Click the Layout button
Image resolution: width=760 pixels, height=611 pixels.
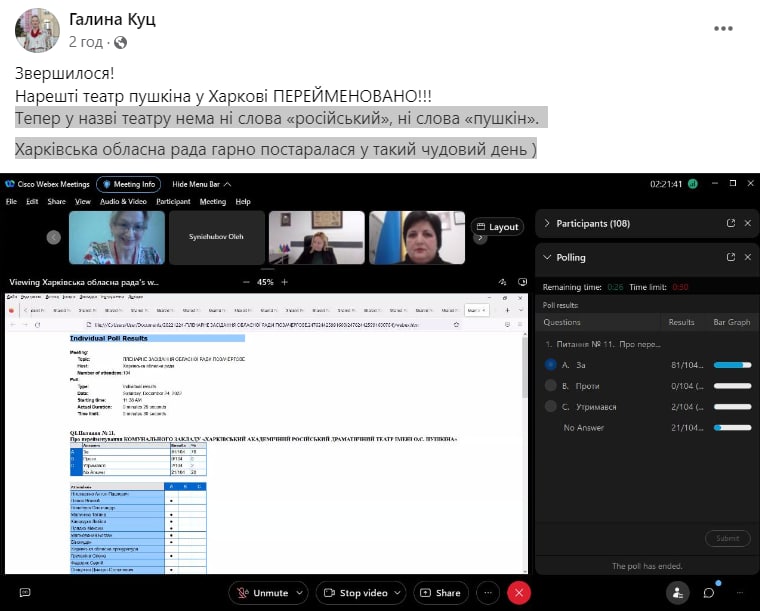click(x=497, y=227)
